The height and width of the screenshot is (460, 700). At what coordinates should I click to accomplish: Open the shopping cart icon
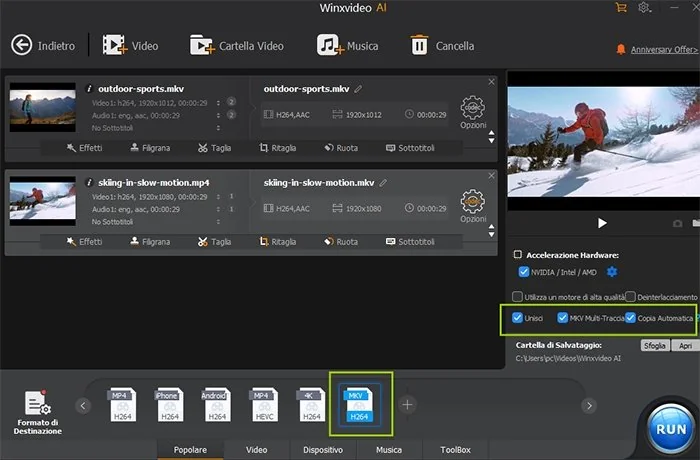click(x=621, y=8)
